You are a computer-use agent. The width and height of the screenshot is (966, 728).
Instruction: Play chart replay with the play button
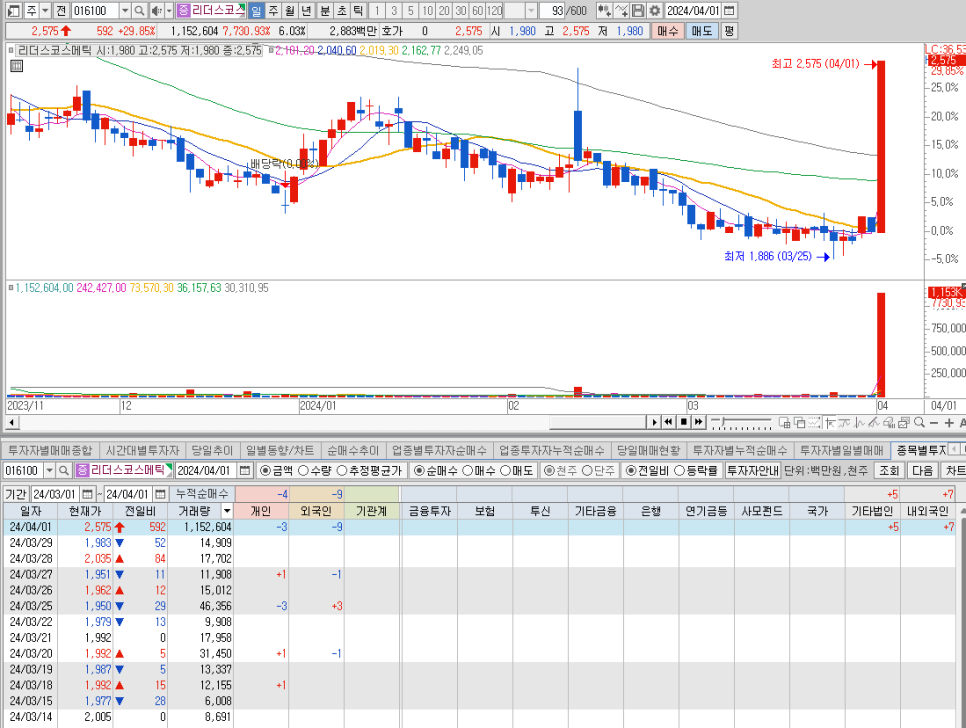click(x=654, y=422)
